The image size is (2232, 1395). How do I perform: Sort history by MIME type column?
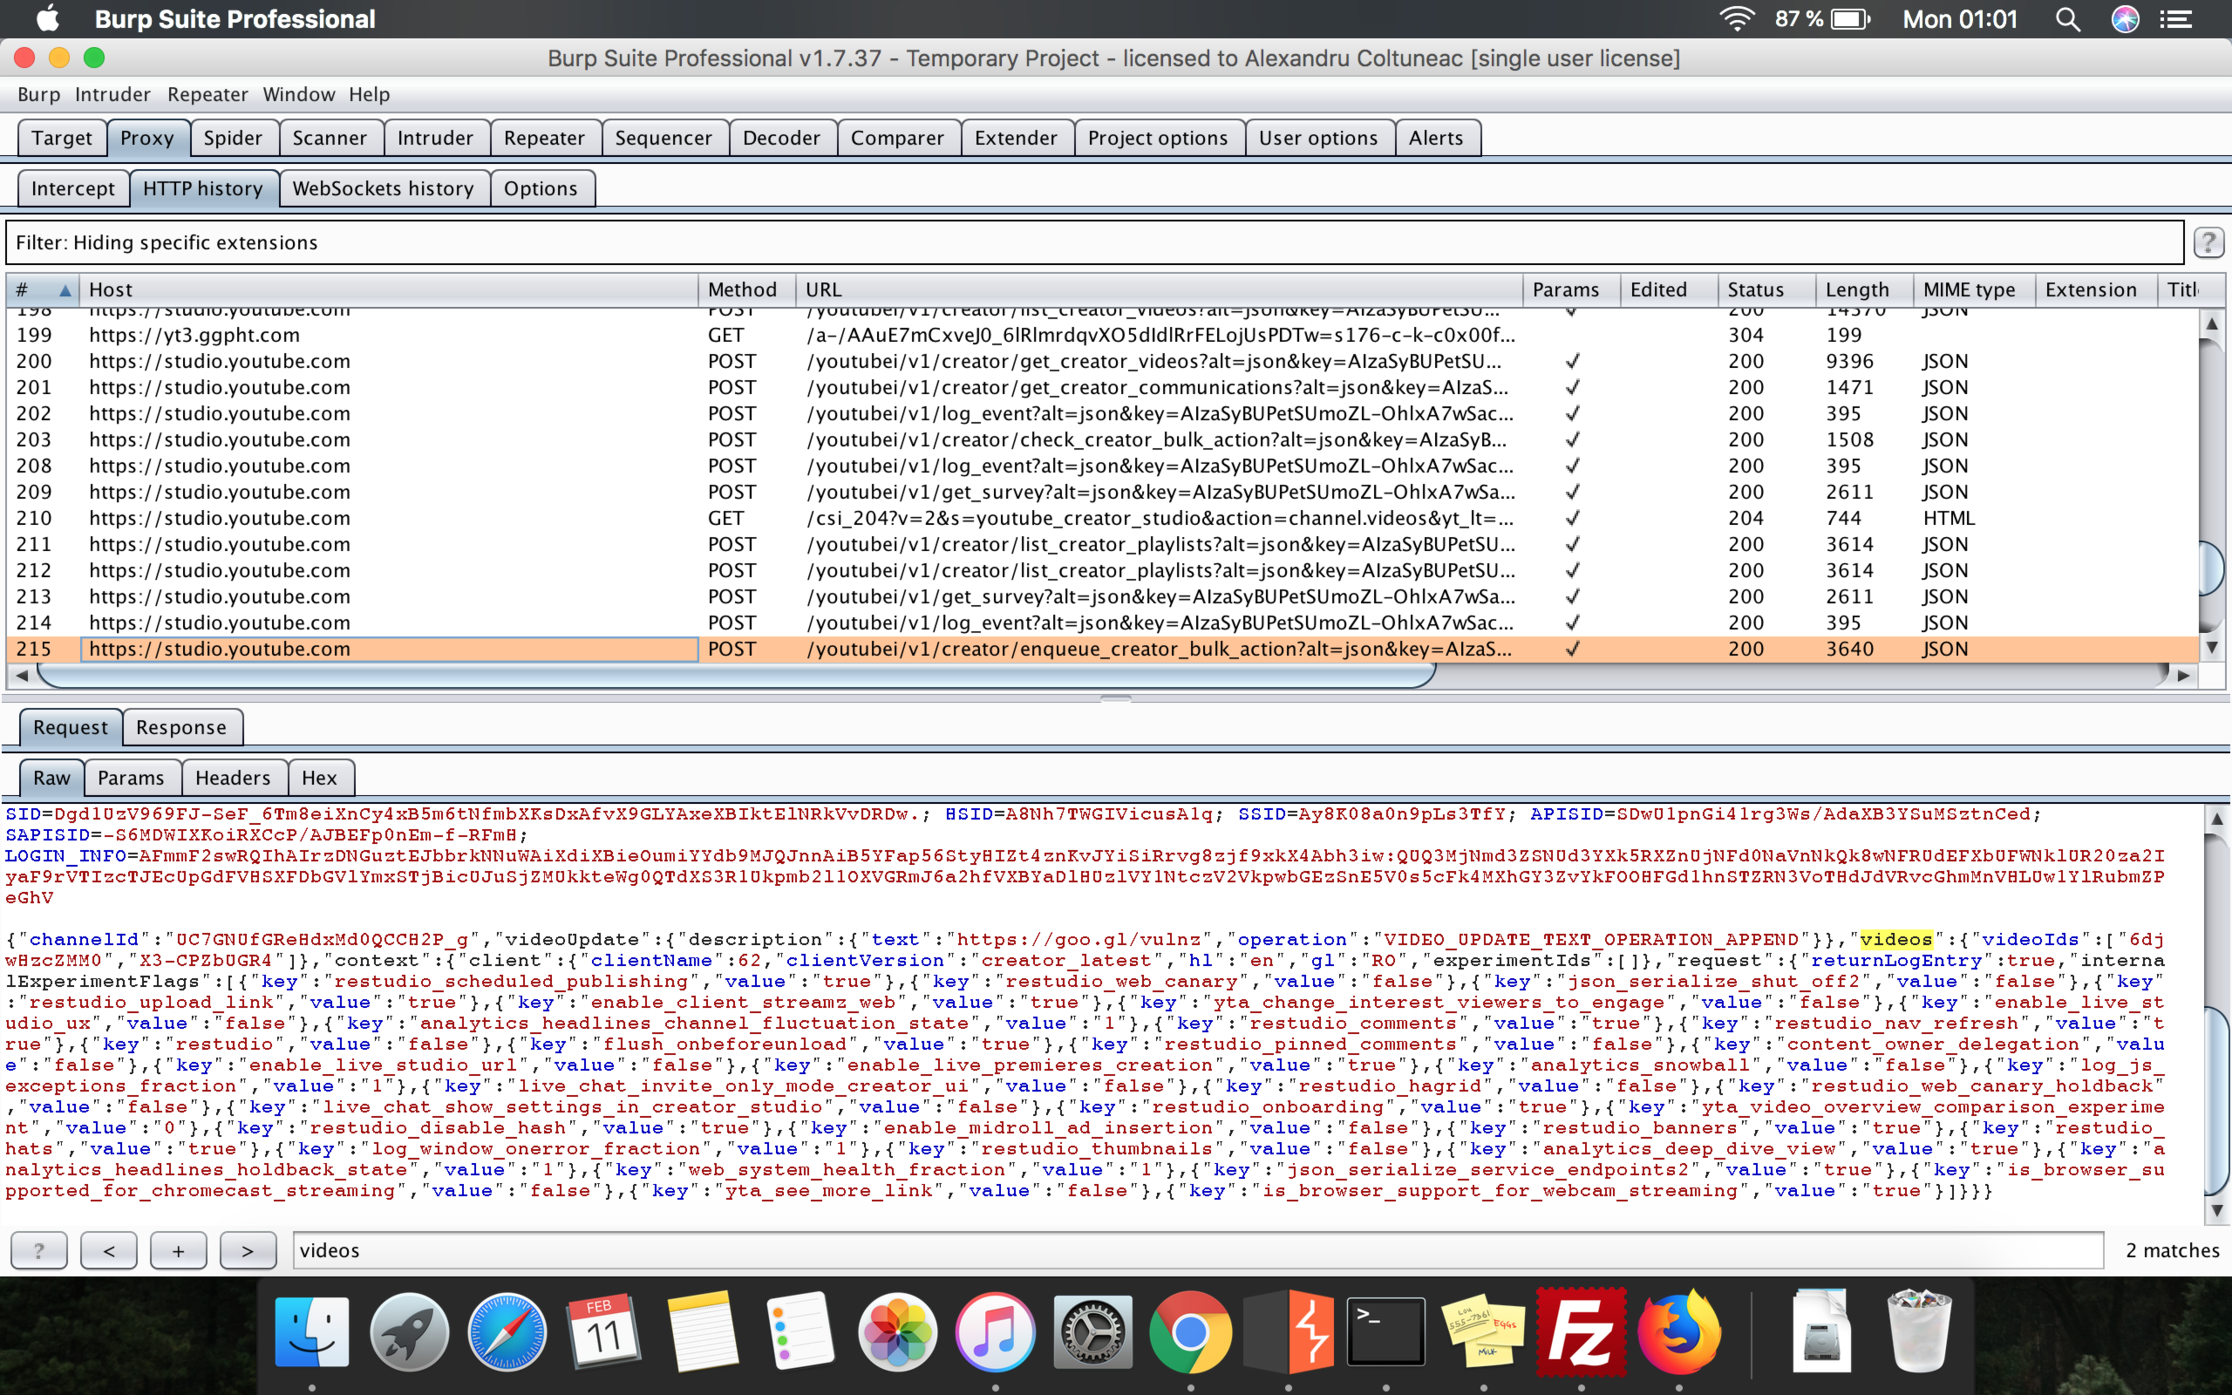click(x=1974, y=290)
